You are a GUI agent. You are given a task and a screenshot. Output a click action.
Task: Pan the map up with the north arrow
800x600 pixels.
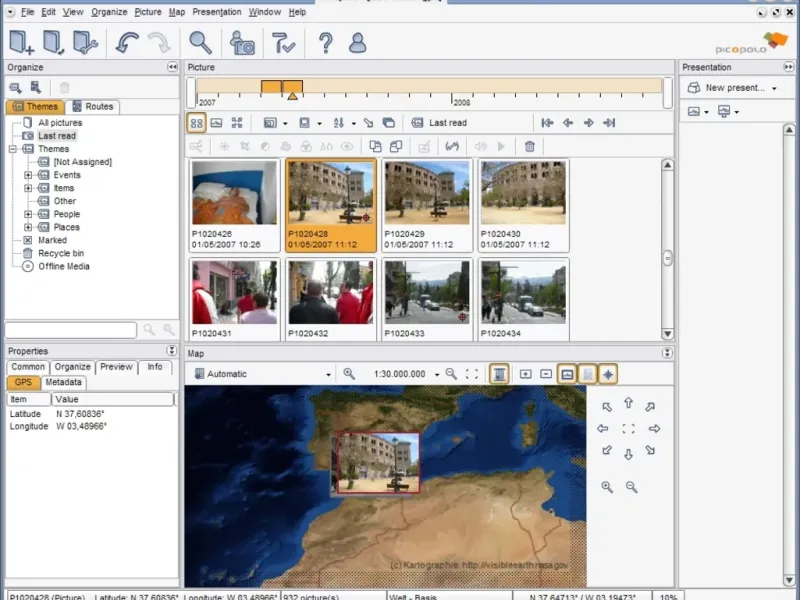628,403
